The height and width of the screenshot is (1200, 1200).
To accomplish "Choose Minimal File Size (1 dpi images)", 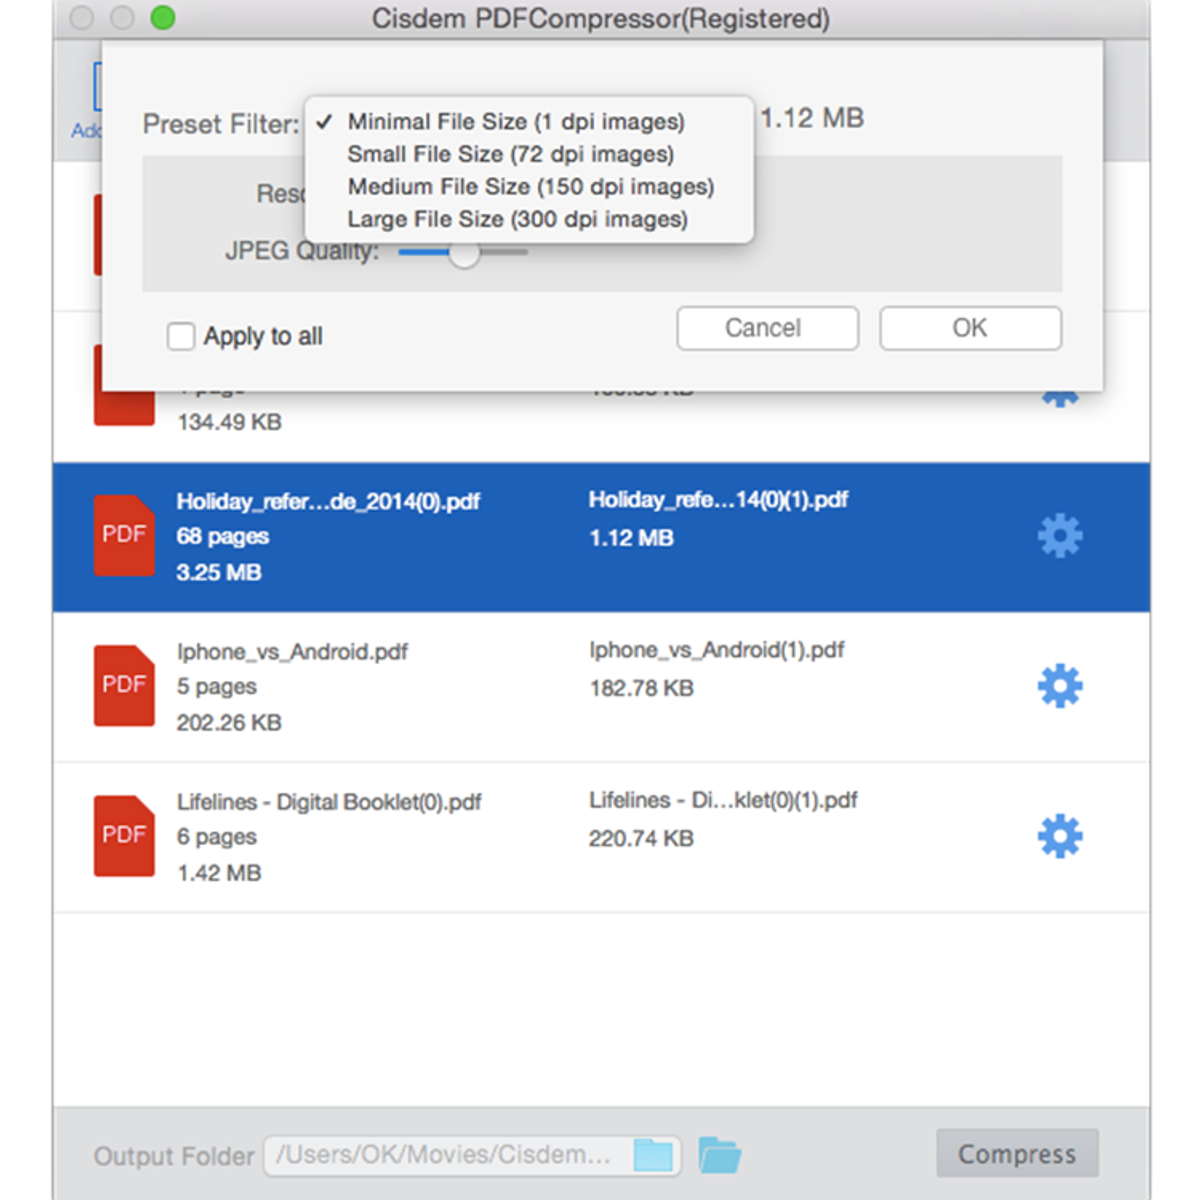I will 516,122.
